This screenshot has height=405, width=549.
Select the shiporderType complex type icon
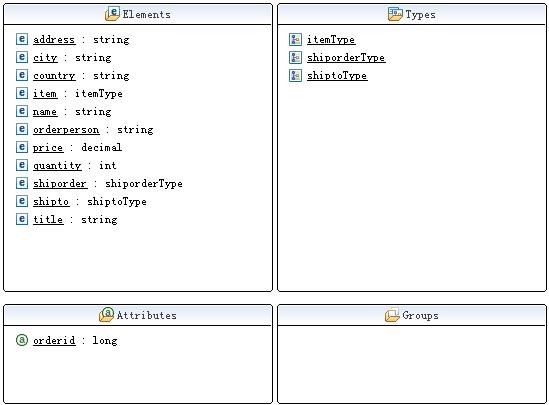tap(295, 57)
